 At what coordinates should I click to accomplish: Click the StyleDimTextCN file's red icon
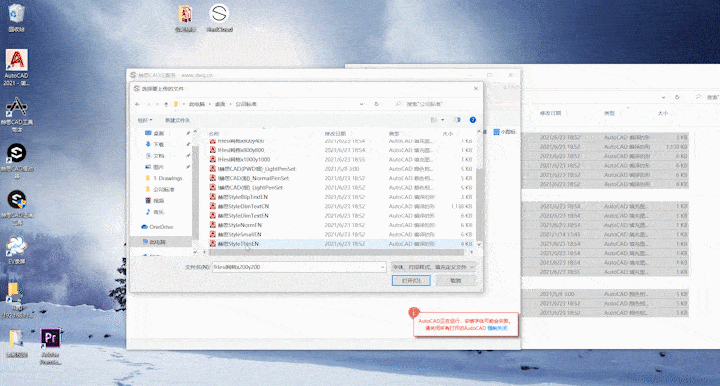pyautogui.click(x=213, y=207)
